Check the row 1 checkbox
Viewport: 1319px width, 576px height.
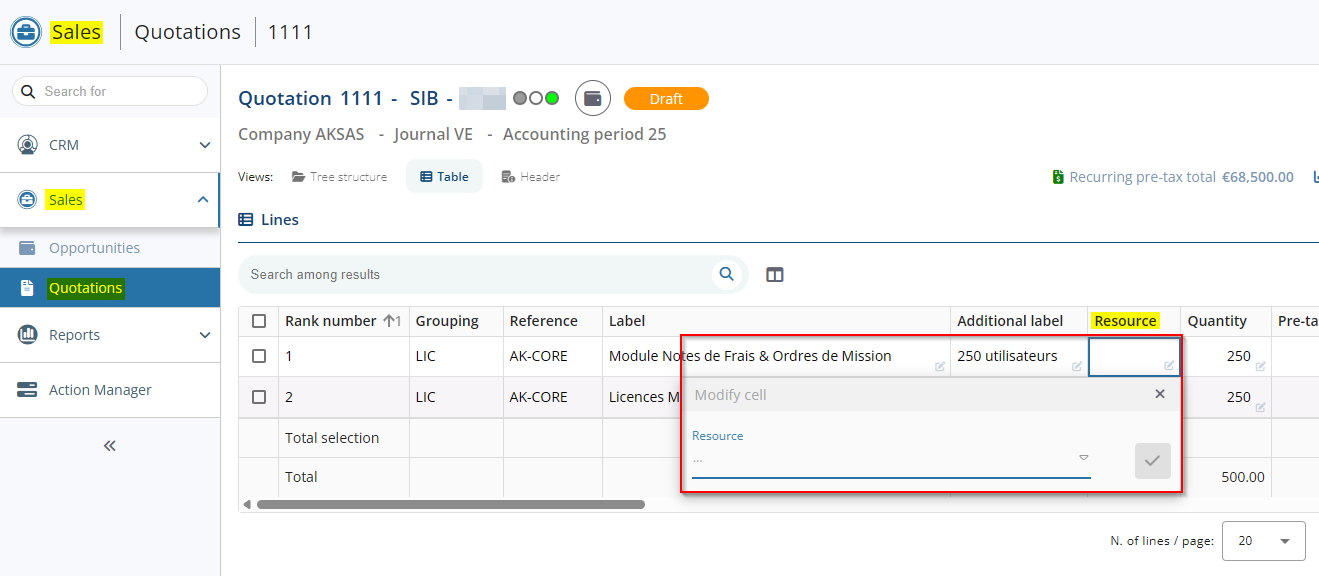[259, 356]
